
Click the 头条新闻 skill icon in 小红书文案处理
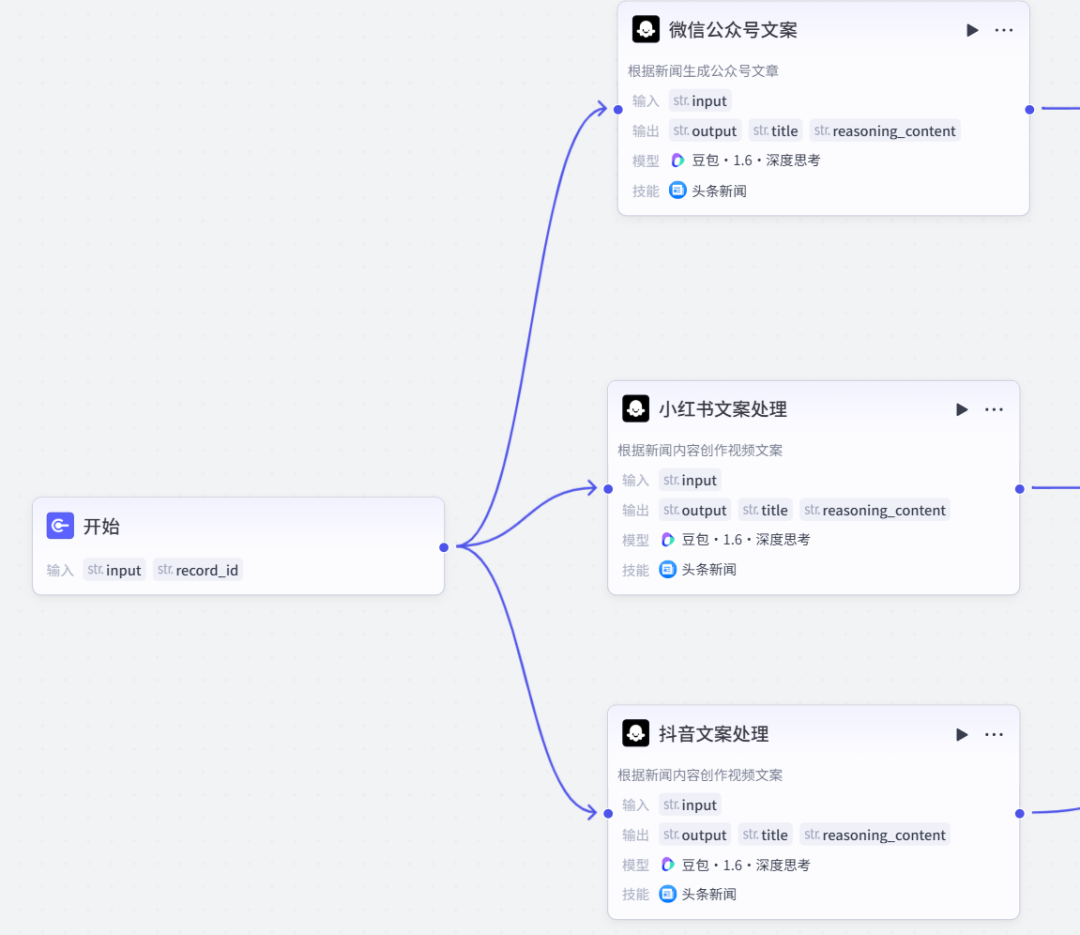pos(668,568)
